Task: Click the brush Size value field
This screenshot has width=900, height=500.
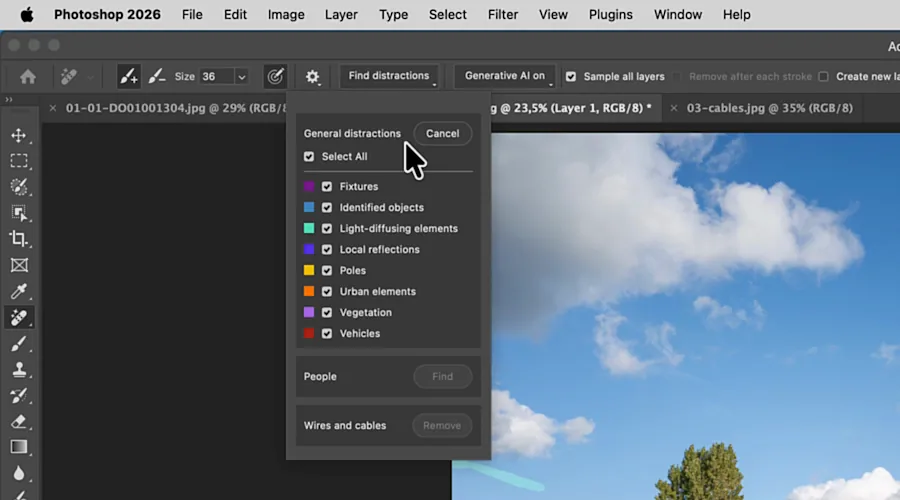Action: pos(217,77)
